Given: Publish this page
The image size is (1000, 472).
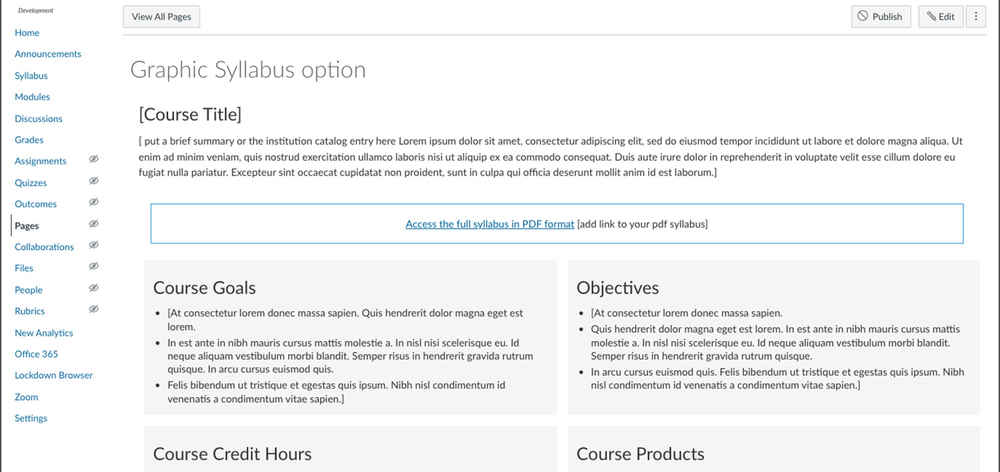Looking at the screenshot, I should click(x=879, y=16).
